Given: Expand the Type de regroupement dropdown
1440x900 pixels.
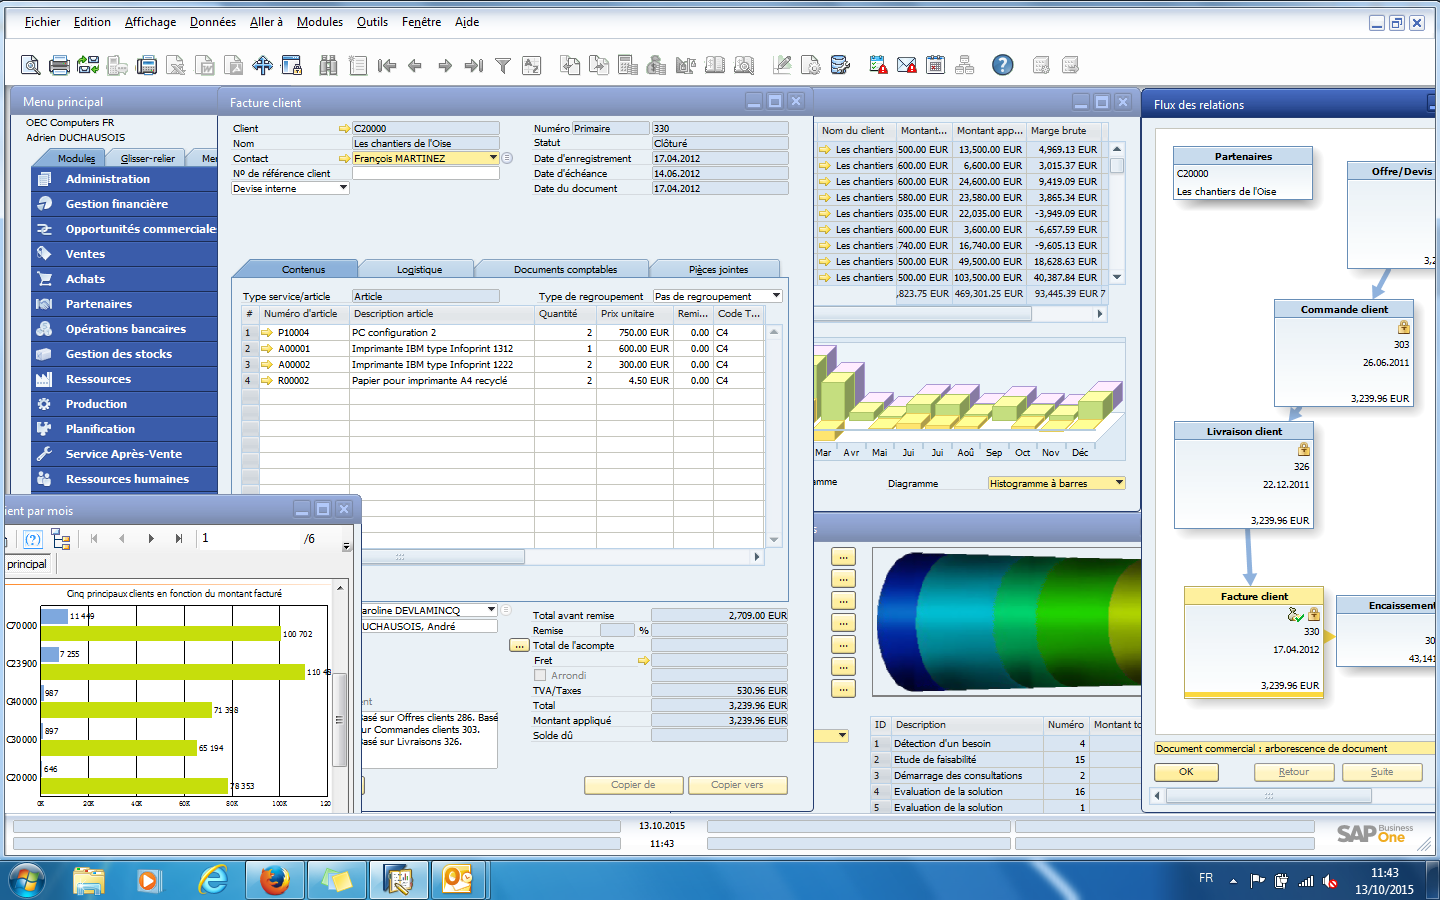Looking at the screenshot, I should point(776,296).
